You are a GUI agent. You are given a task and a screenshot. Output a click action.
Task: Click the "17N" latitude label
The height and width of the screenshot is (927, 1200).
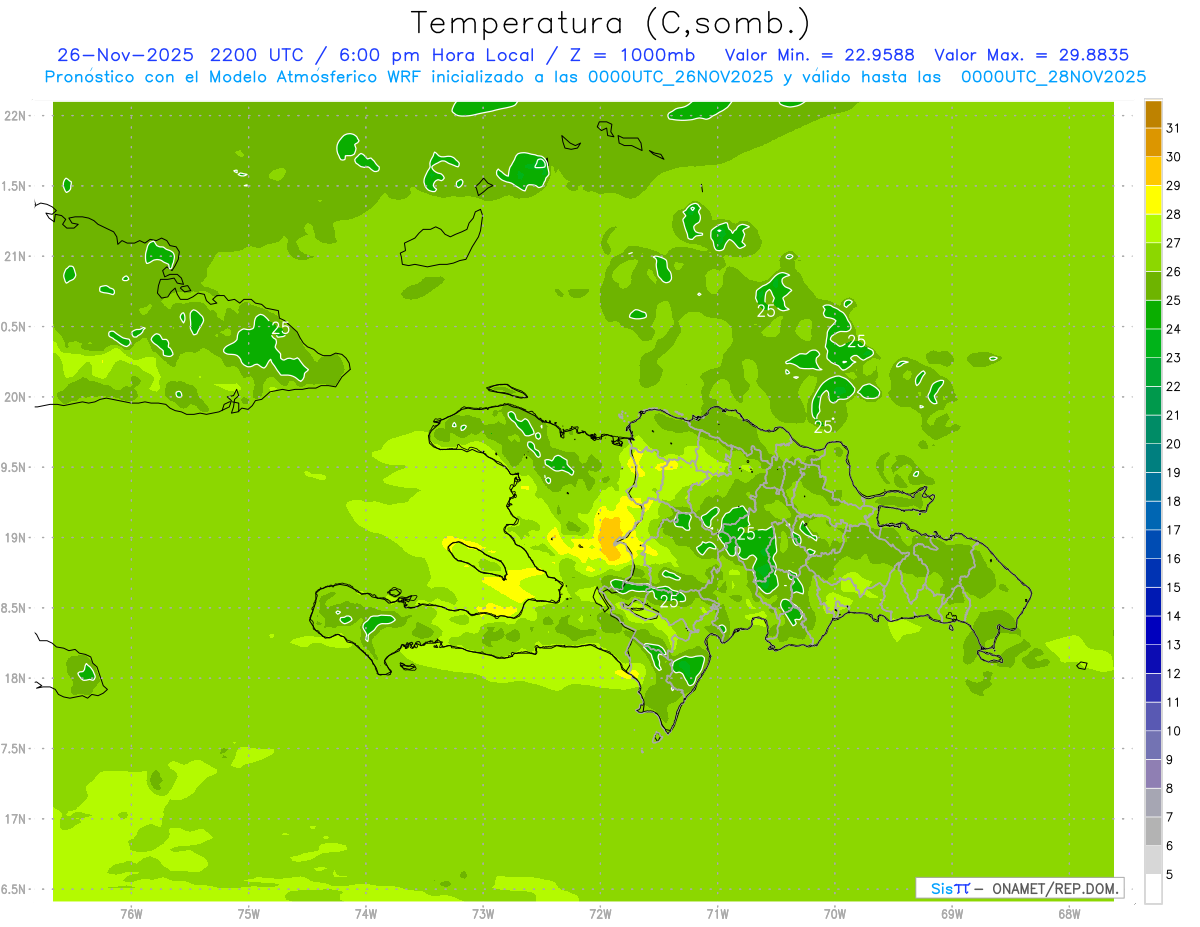[15, 819]
